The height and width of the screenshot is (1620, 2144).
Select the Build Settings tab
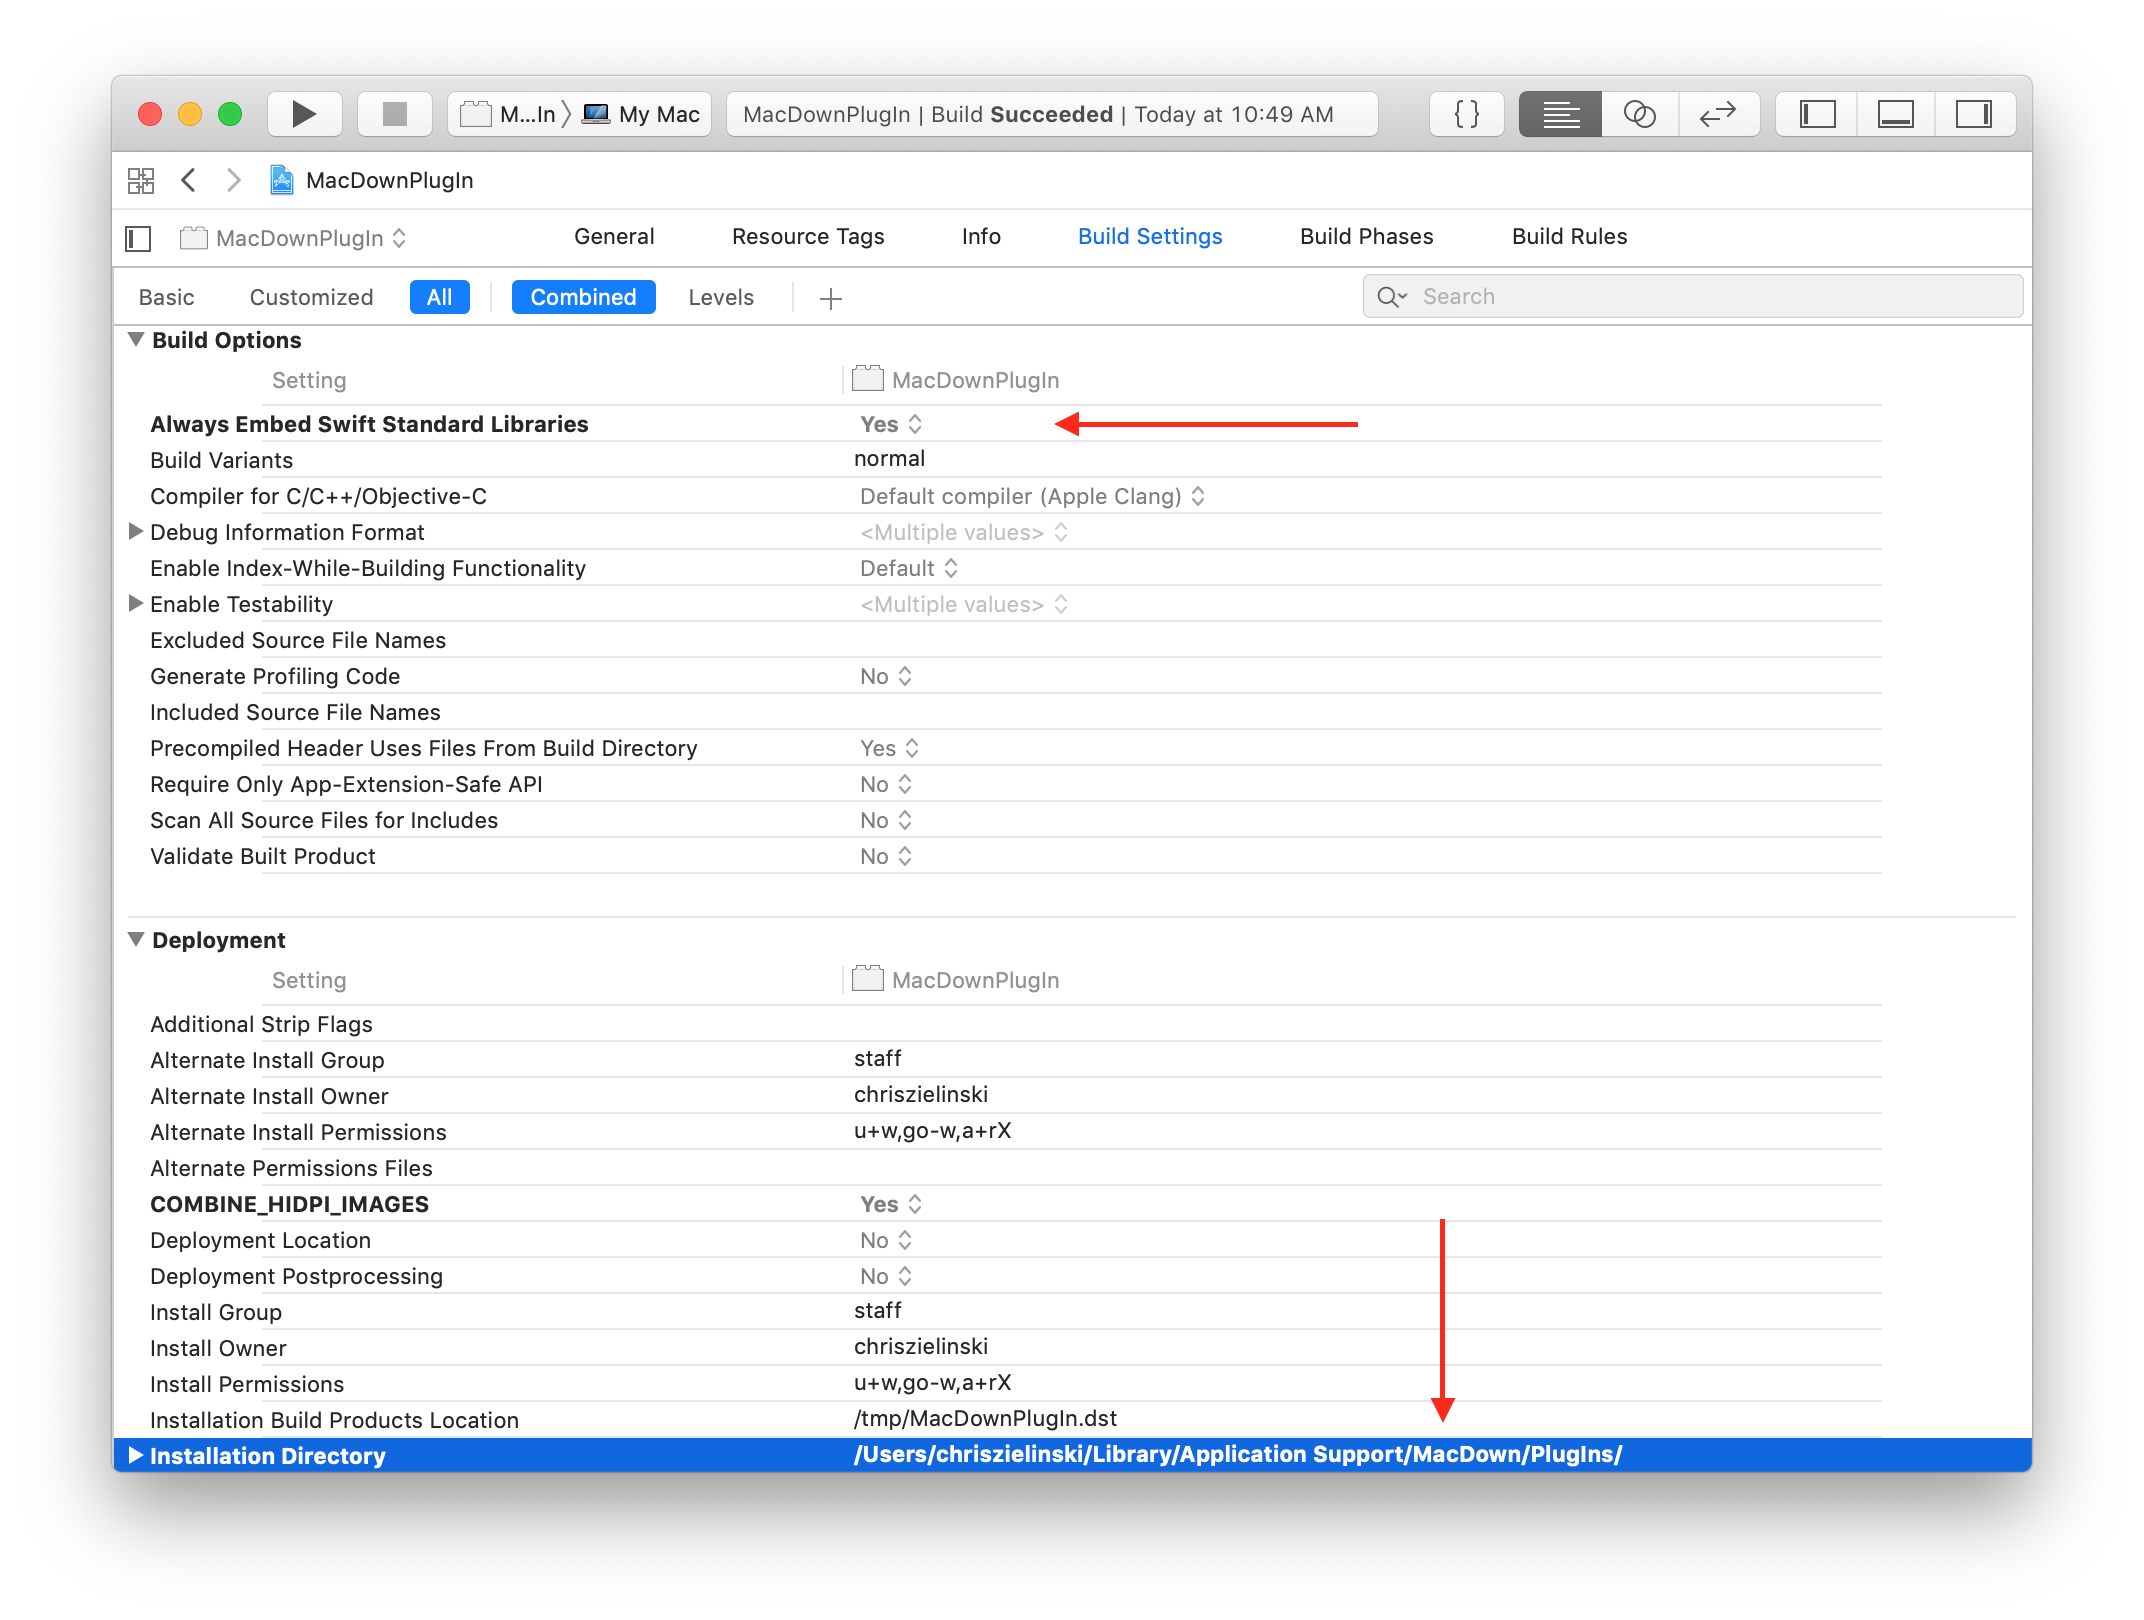(1150, 236)
